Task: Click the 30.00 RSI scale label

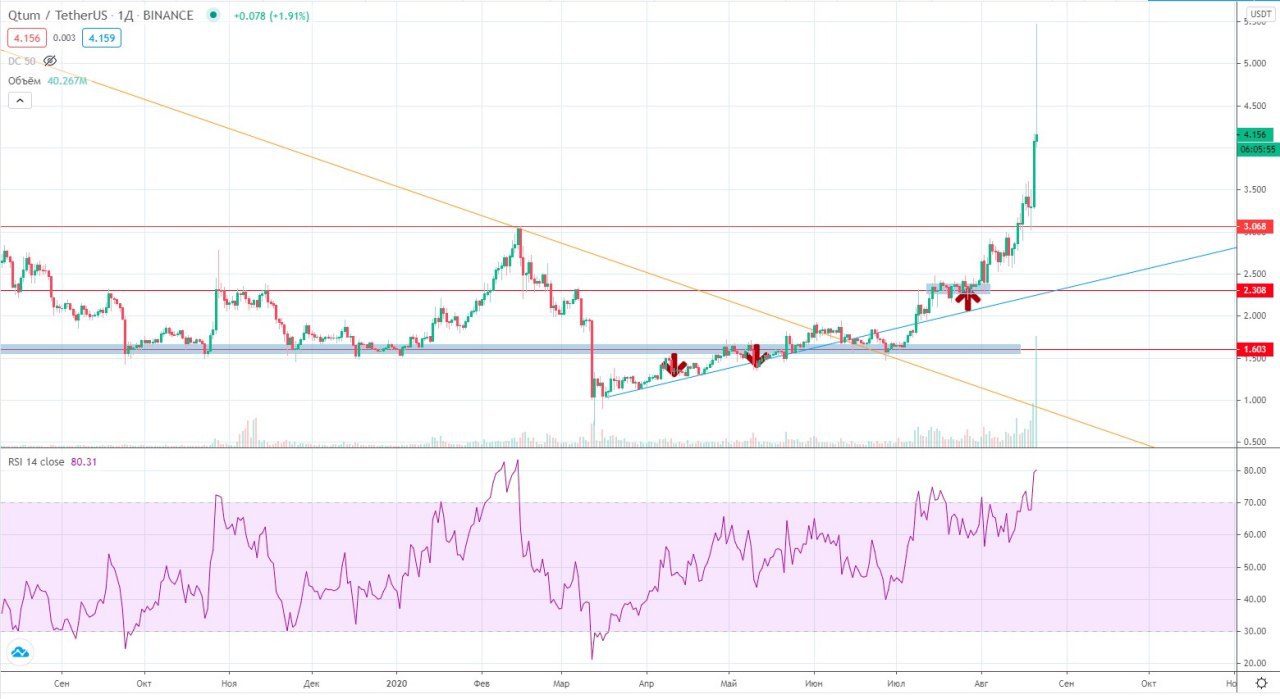Action: 1255,630
